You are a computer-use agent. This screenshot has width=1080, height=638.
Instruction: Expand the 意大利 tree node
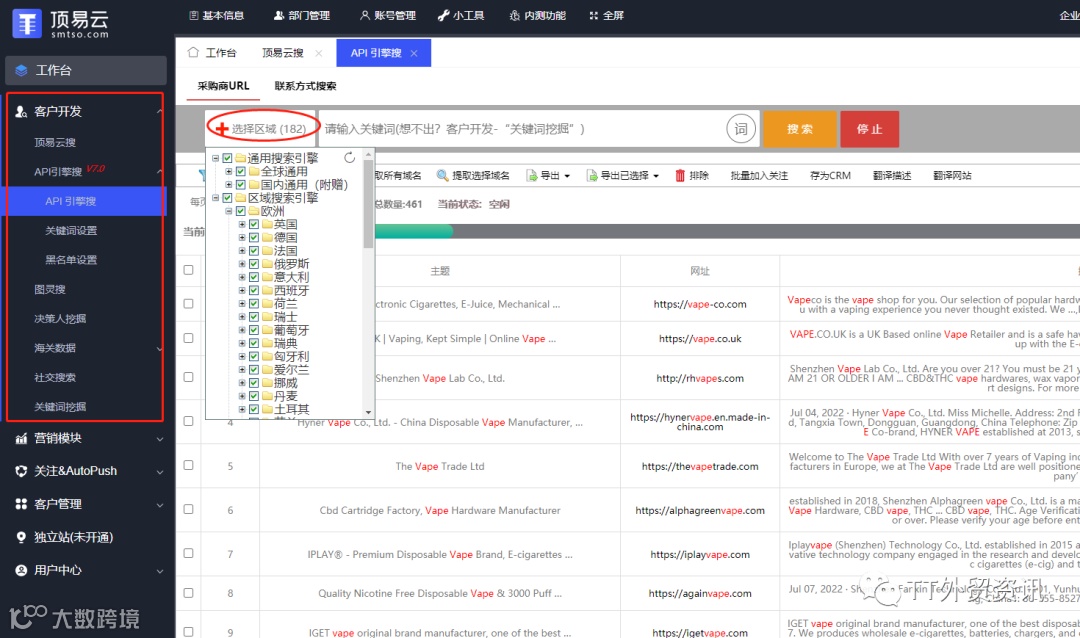pos(242,277)
